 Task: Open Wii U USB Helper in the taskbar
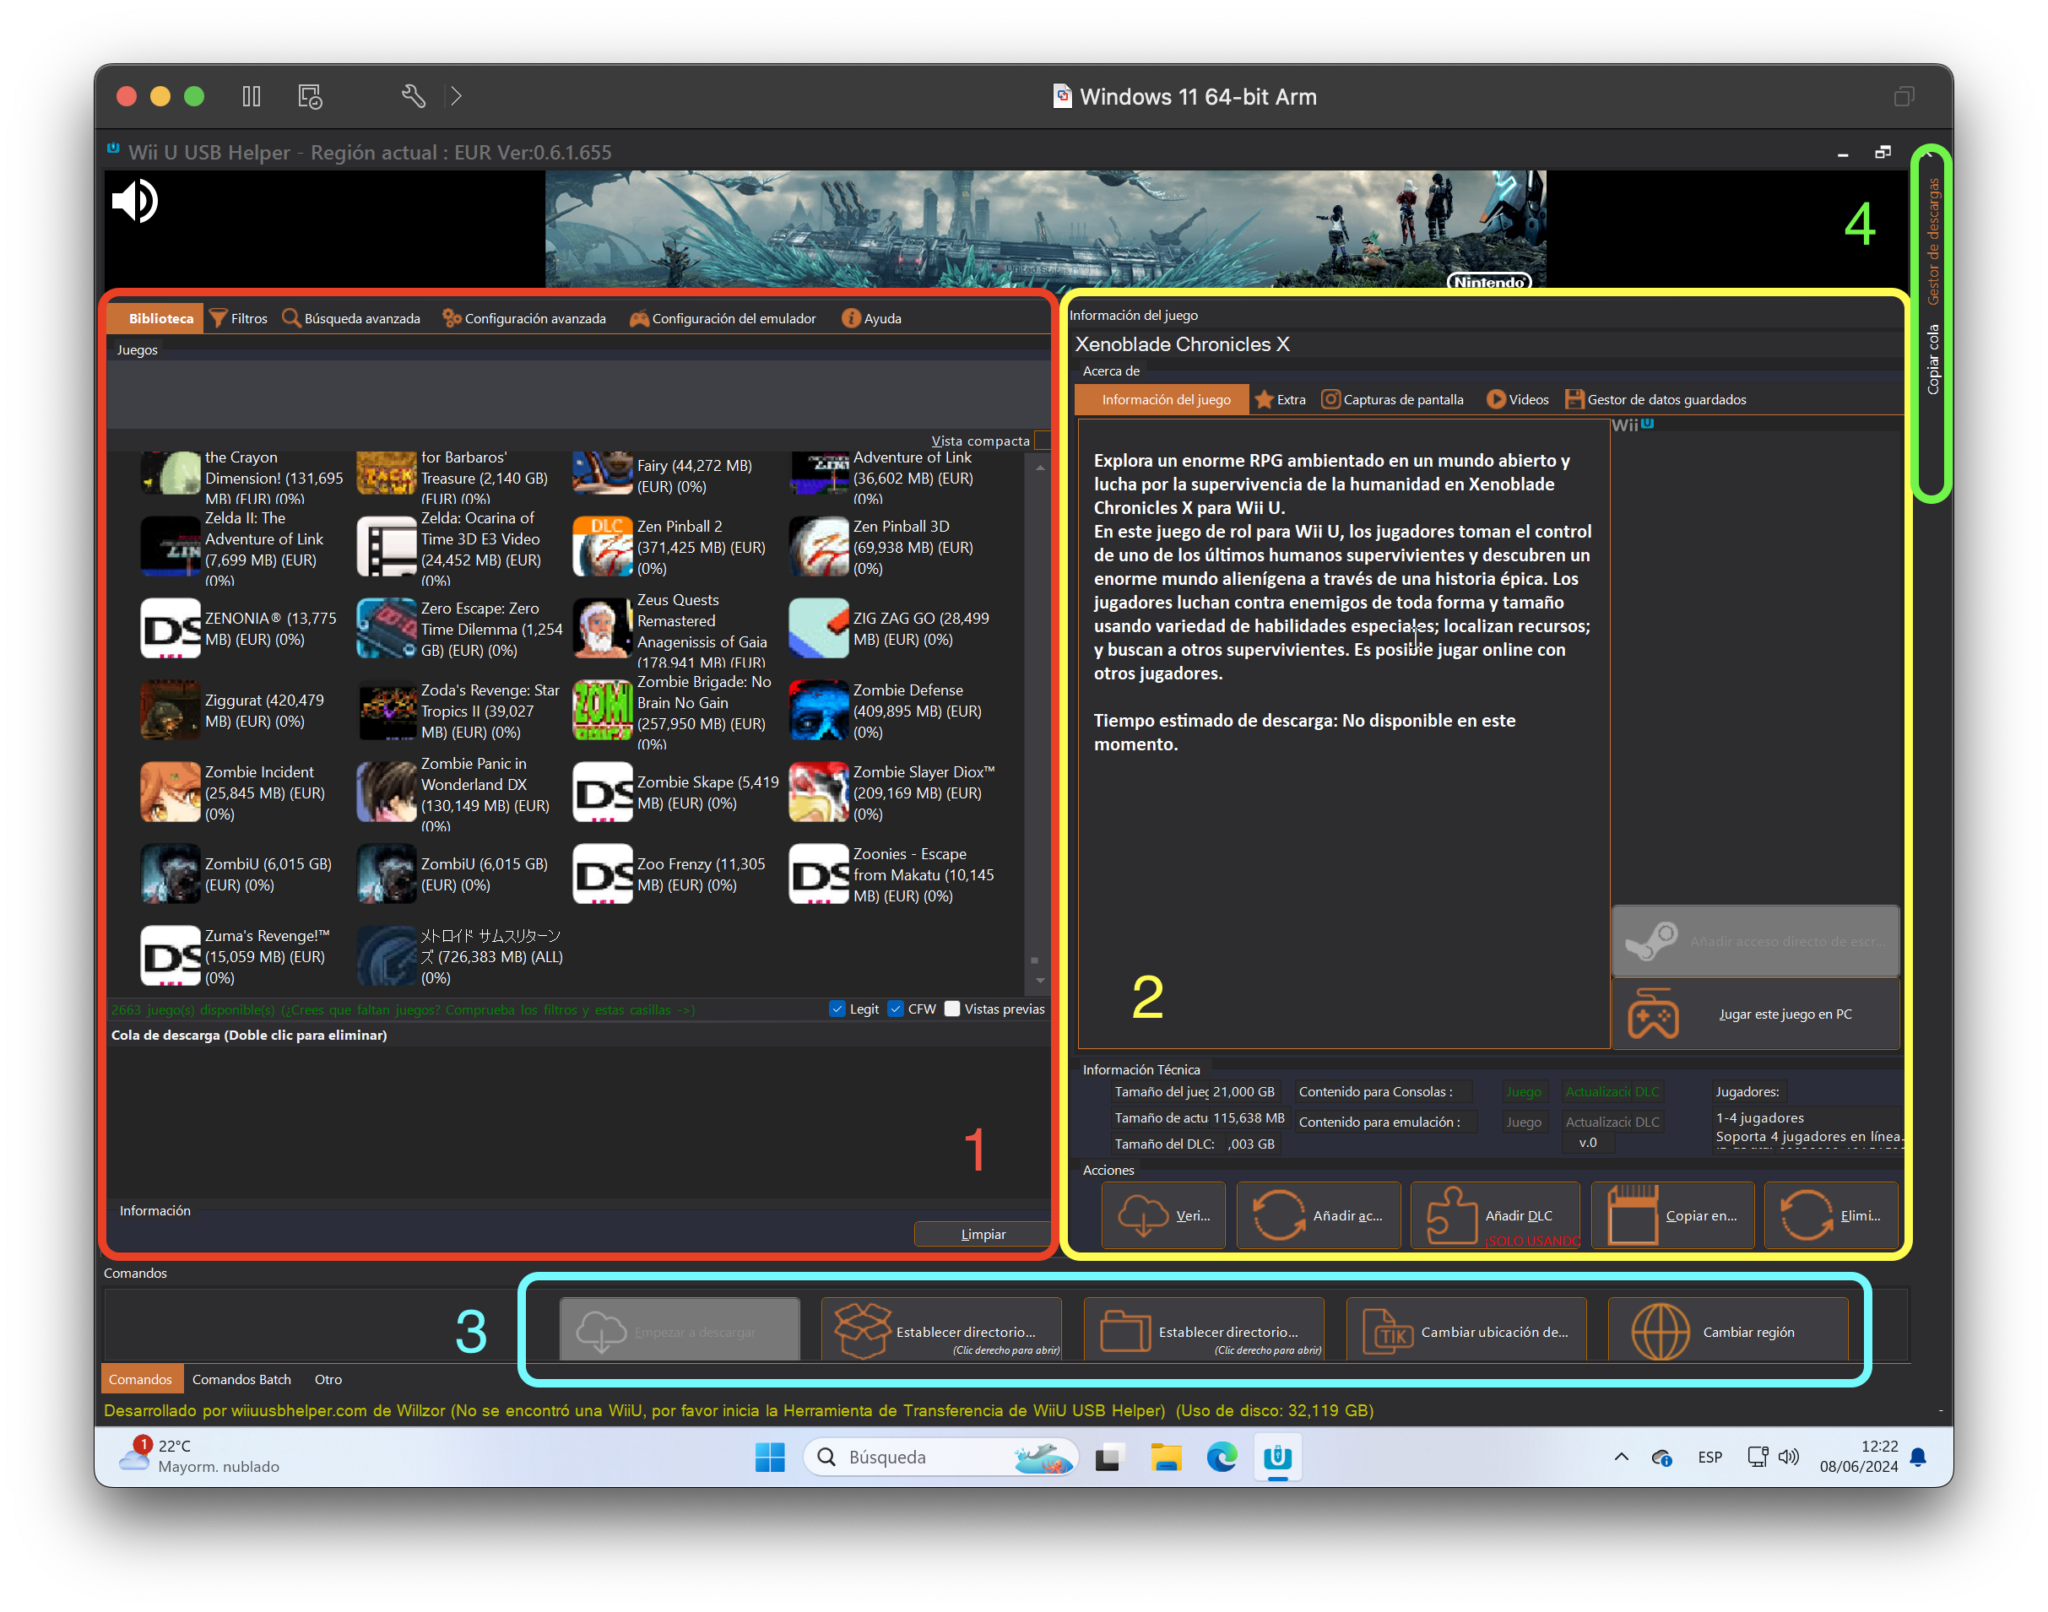coord(1277,1457)
